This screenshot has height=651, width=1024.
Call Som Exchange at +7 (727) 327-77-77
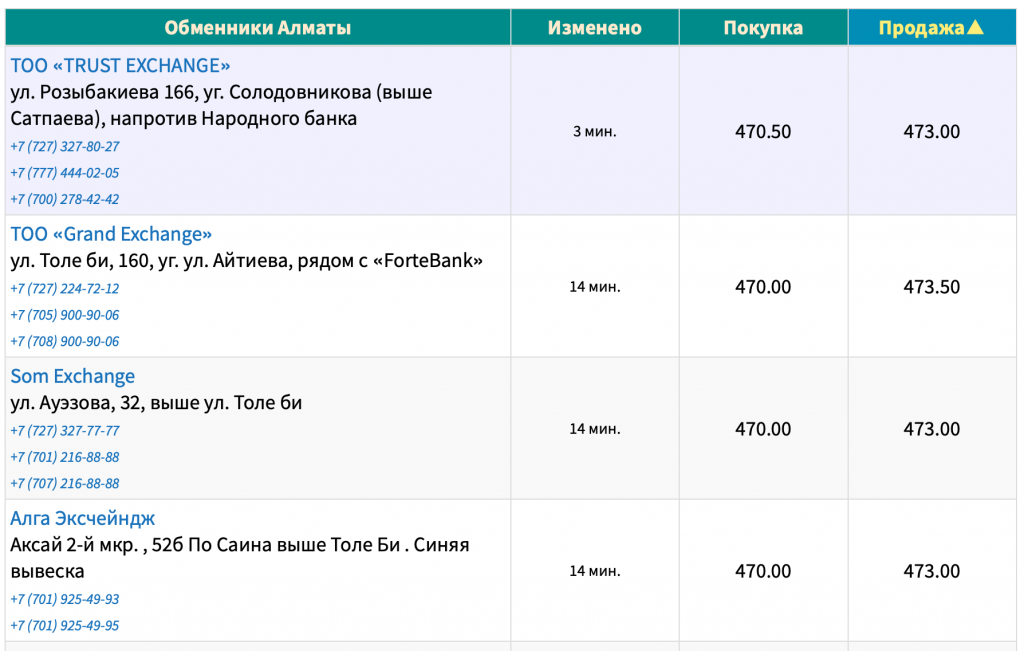(65, 431)
